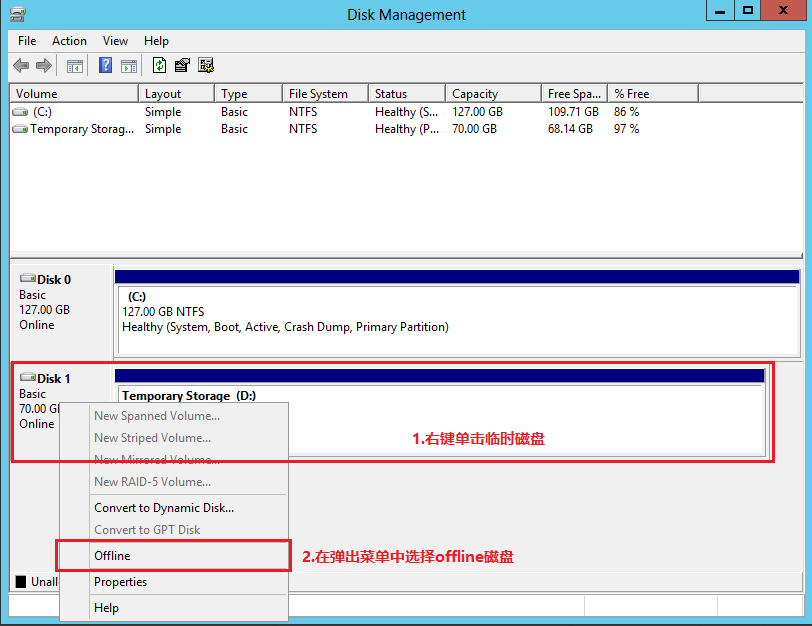Select the Temporary Storage volume row

82,129
